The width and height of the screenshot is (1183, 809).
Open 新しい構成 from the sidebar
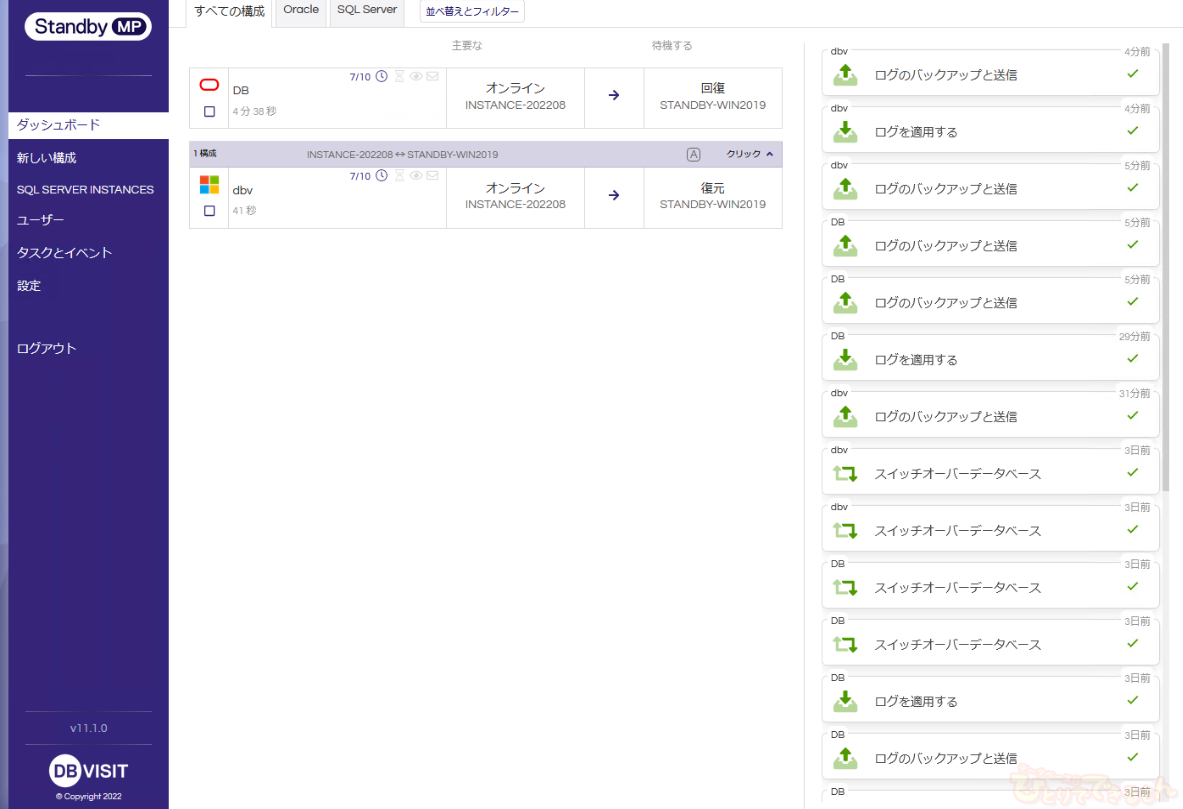(x=46, y=158)
